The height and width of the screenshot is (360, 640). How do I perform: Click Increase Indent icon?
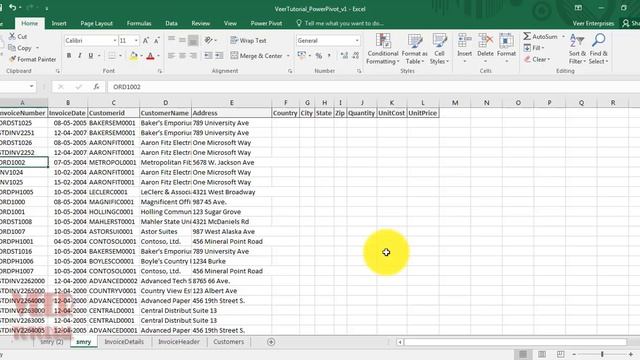[x=219, y=56]
